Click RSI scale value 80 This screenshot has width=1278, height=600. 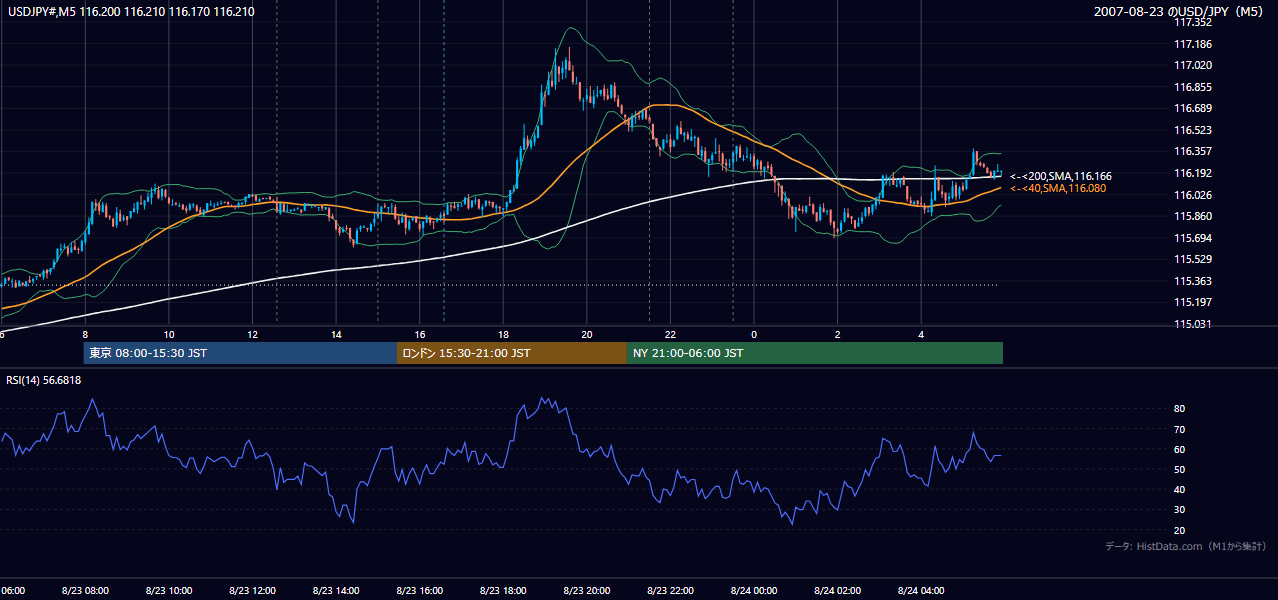click(1179, 409)
